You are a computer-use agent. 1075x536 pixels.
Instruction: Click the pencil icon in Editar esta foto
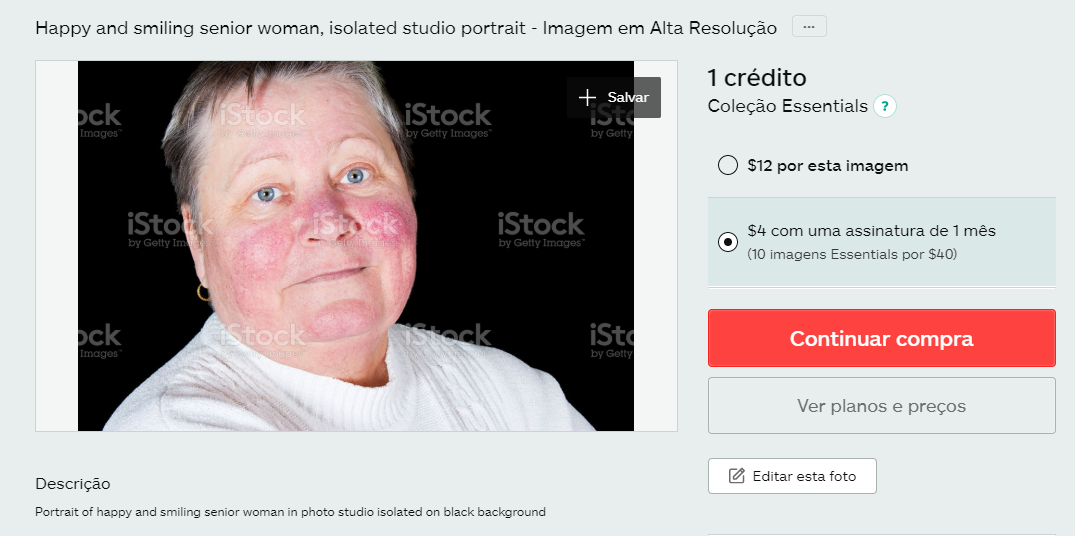pyautogui.click(x=736, y=476)
